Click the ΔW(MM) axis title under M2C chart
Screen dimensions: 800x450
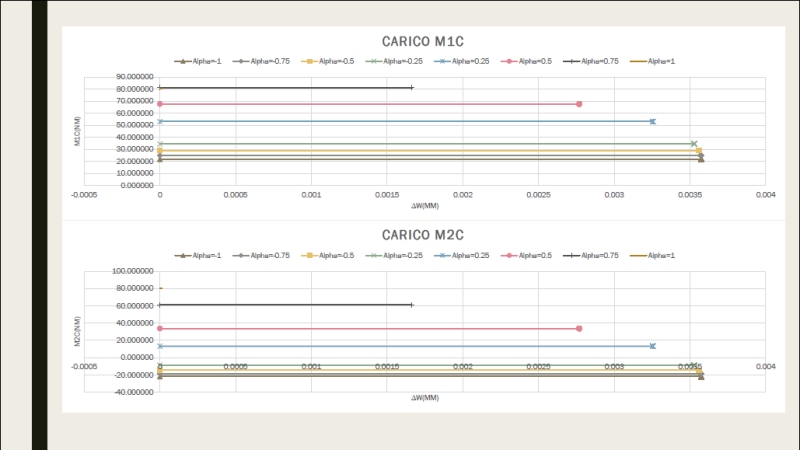coord(425,398)
